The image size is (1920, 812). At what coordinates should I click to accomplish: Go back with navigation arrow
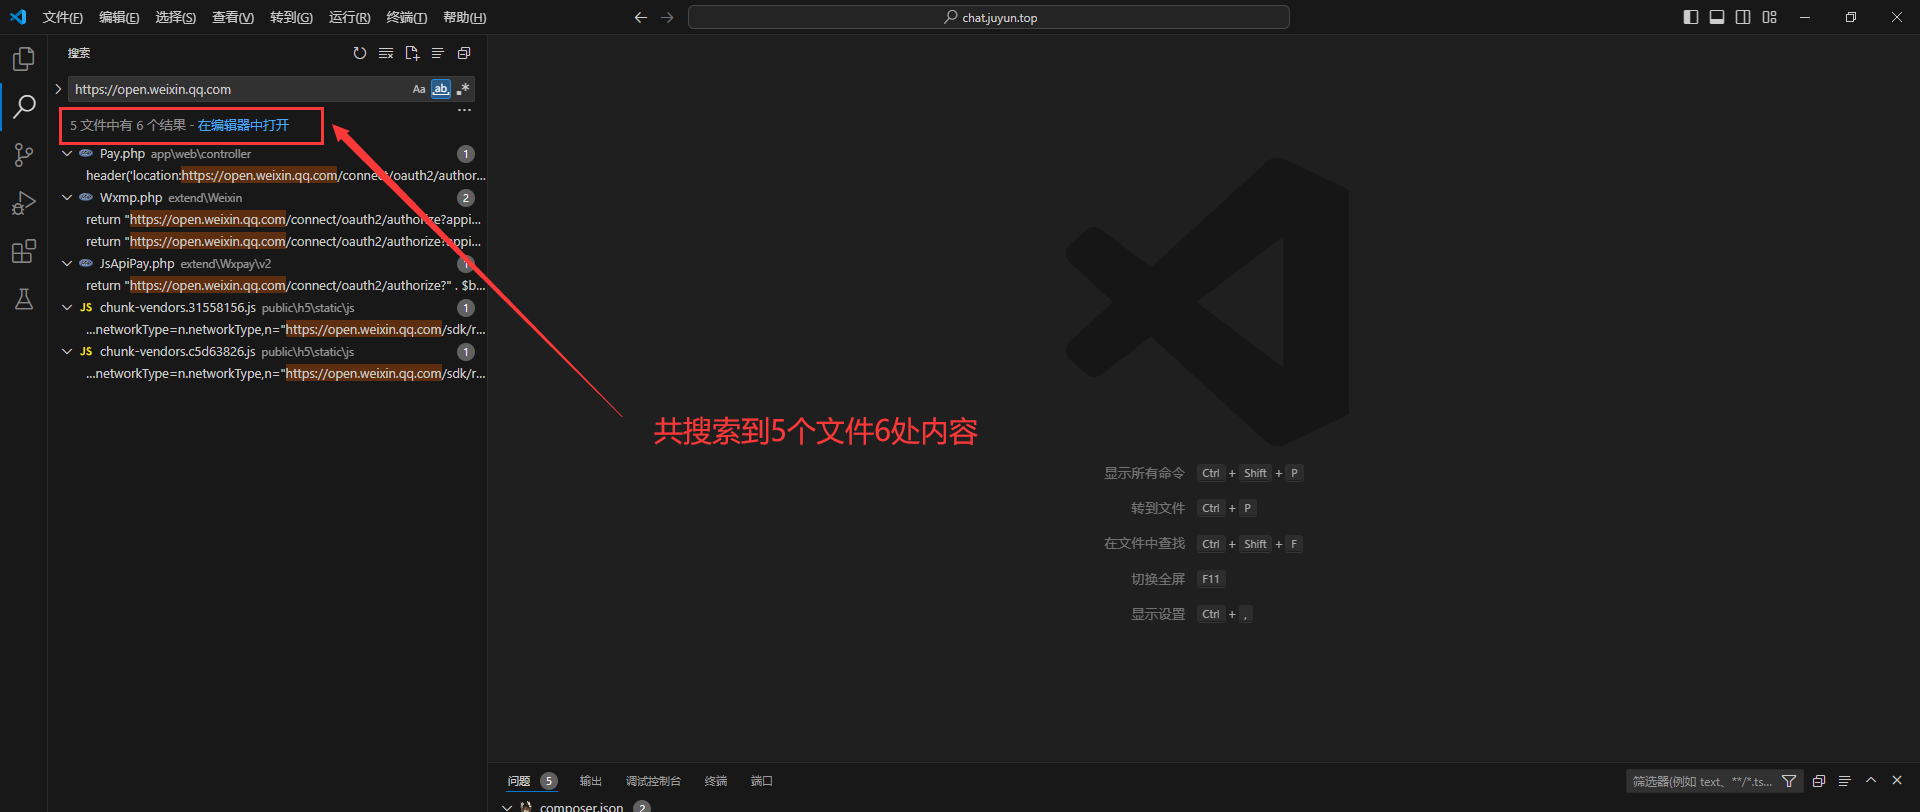point(641,17)
